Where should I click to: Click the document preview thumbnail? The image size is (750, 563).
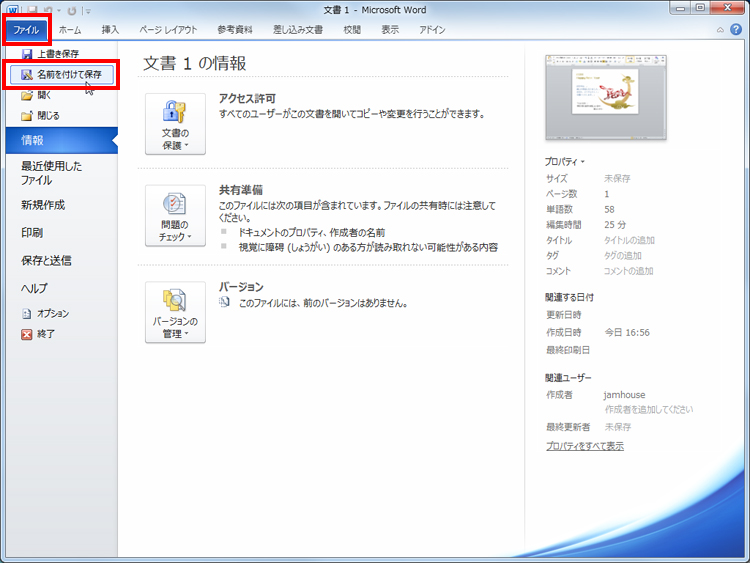click(x=606, y=98)
